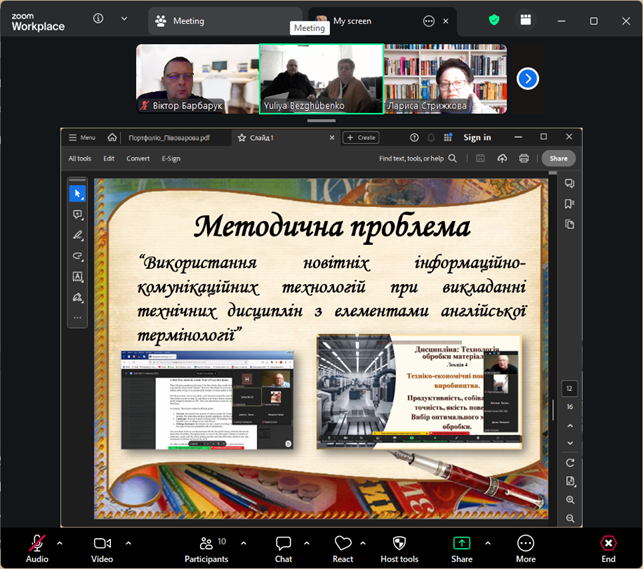Open the E-Sign menu

(x=171, y=159)
